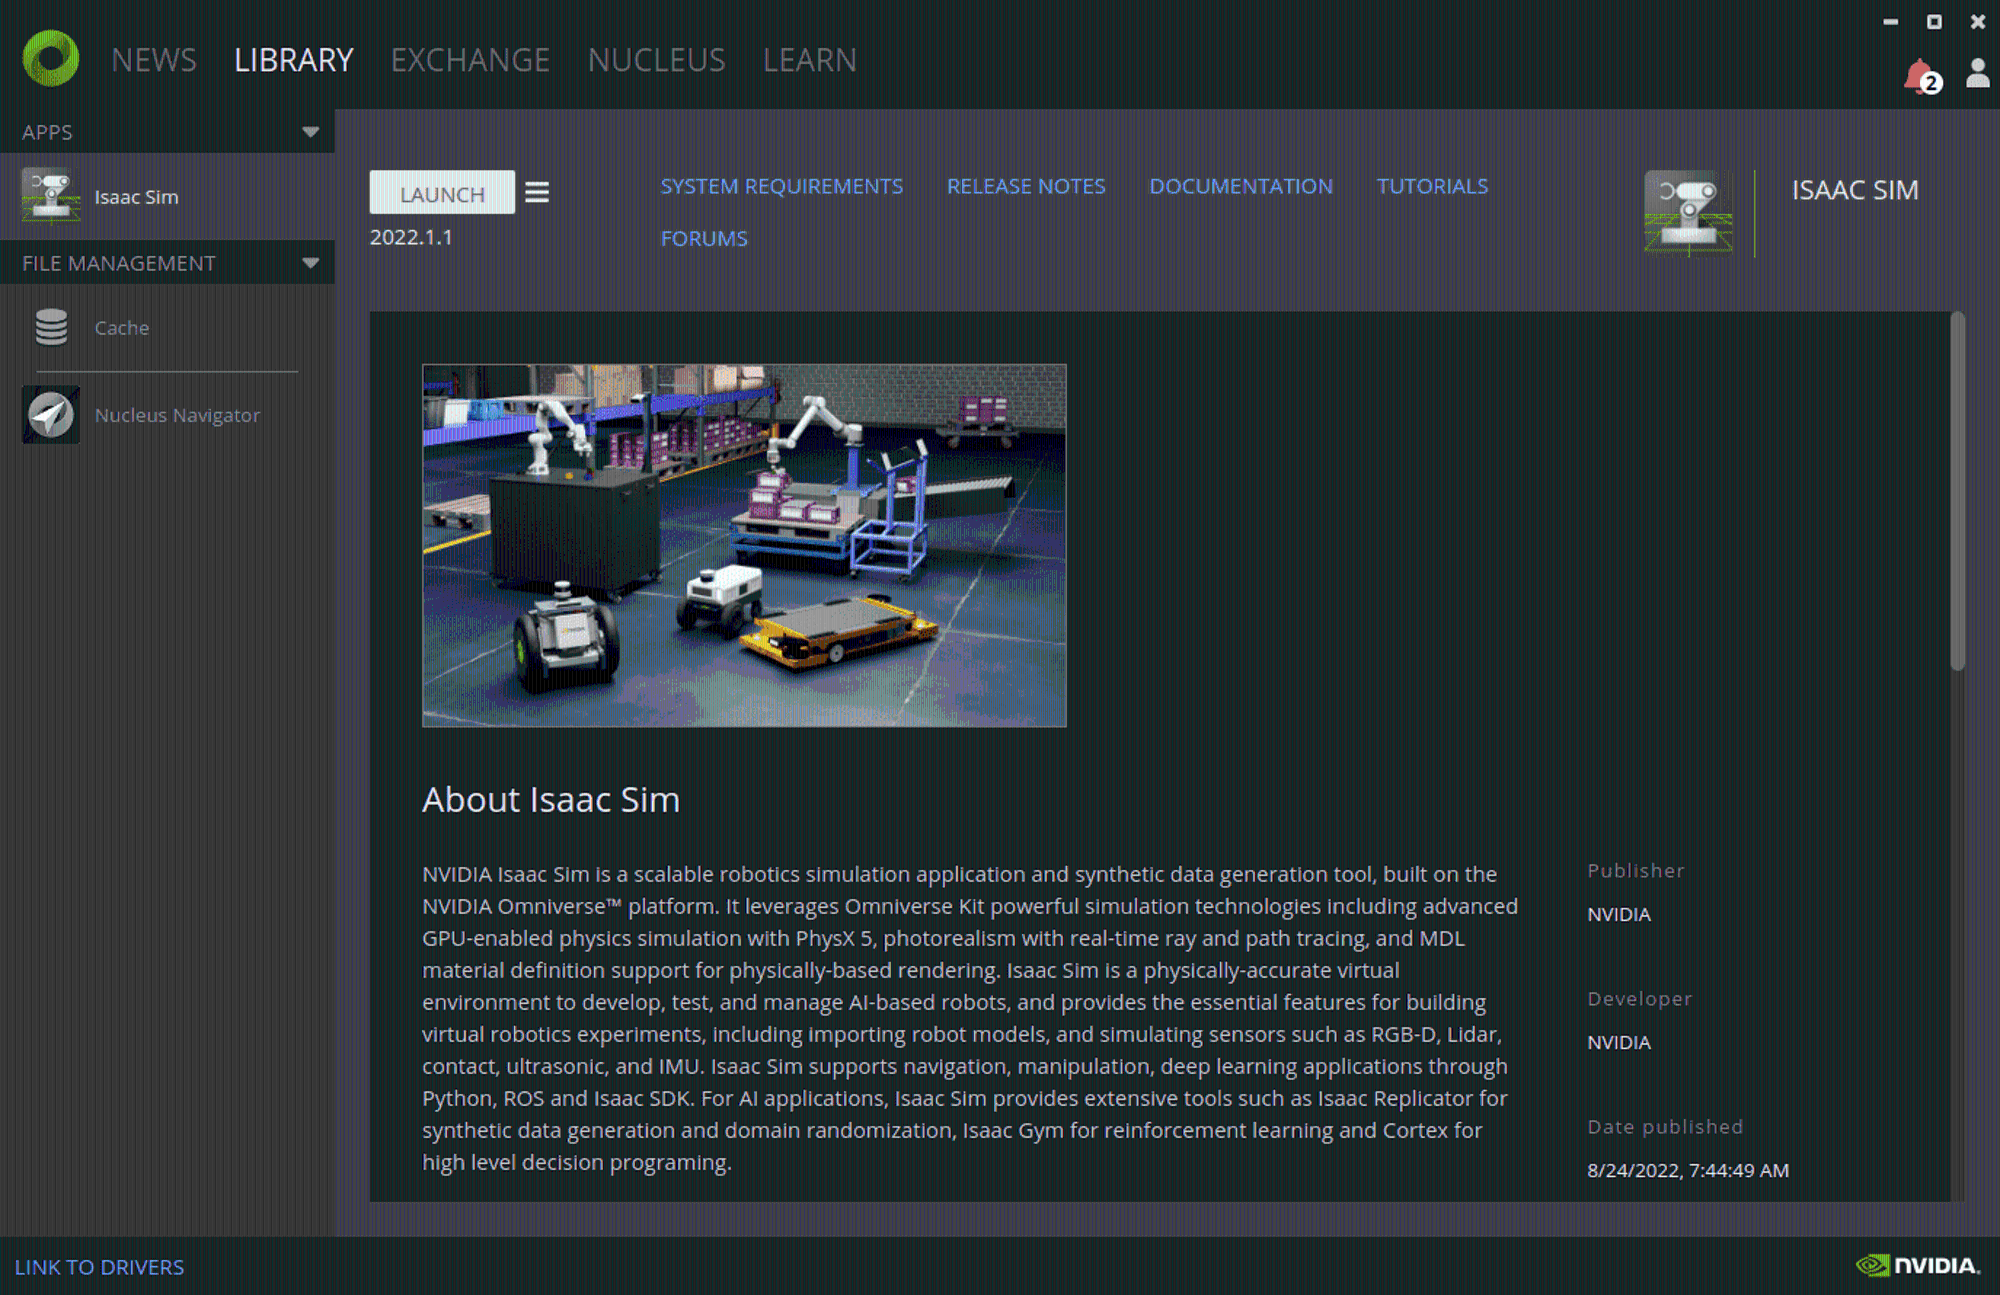Click the FILE MANAGEMENT header label
Viewport: 2000px width, 1295px height.
[119, 263]
